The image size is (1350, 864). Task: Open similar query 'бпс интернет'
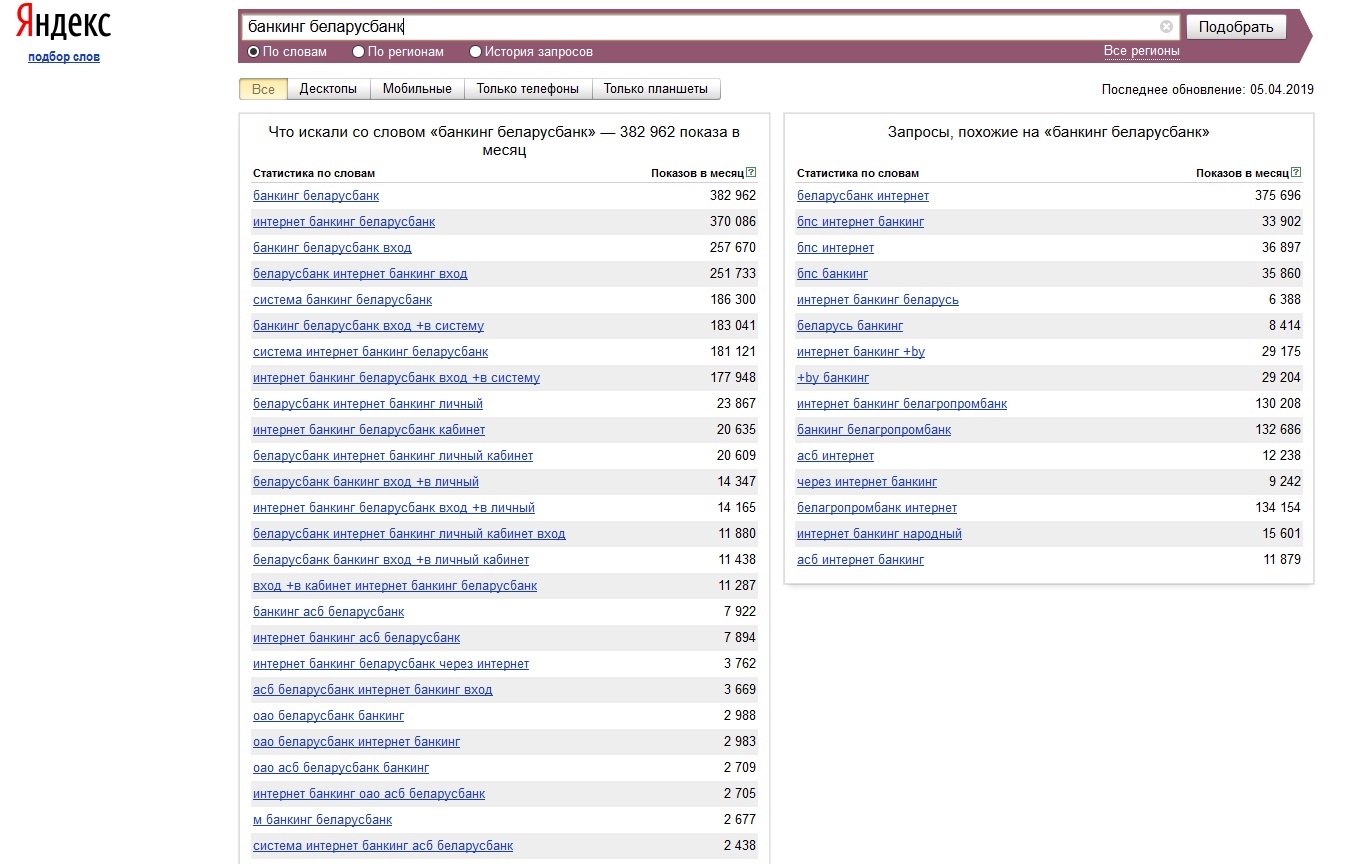click(x=835, y=248)
